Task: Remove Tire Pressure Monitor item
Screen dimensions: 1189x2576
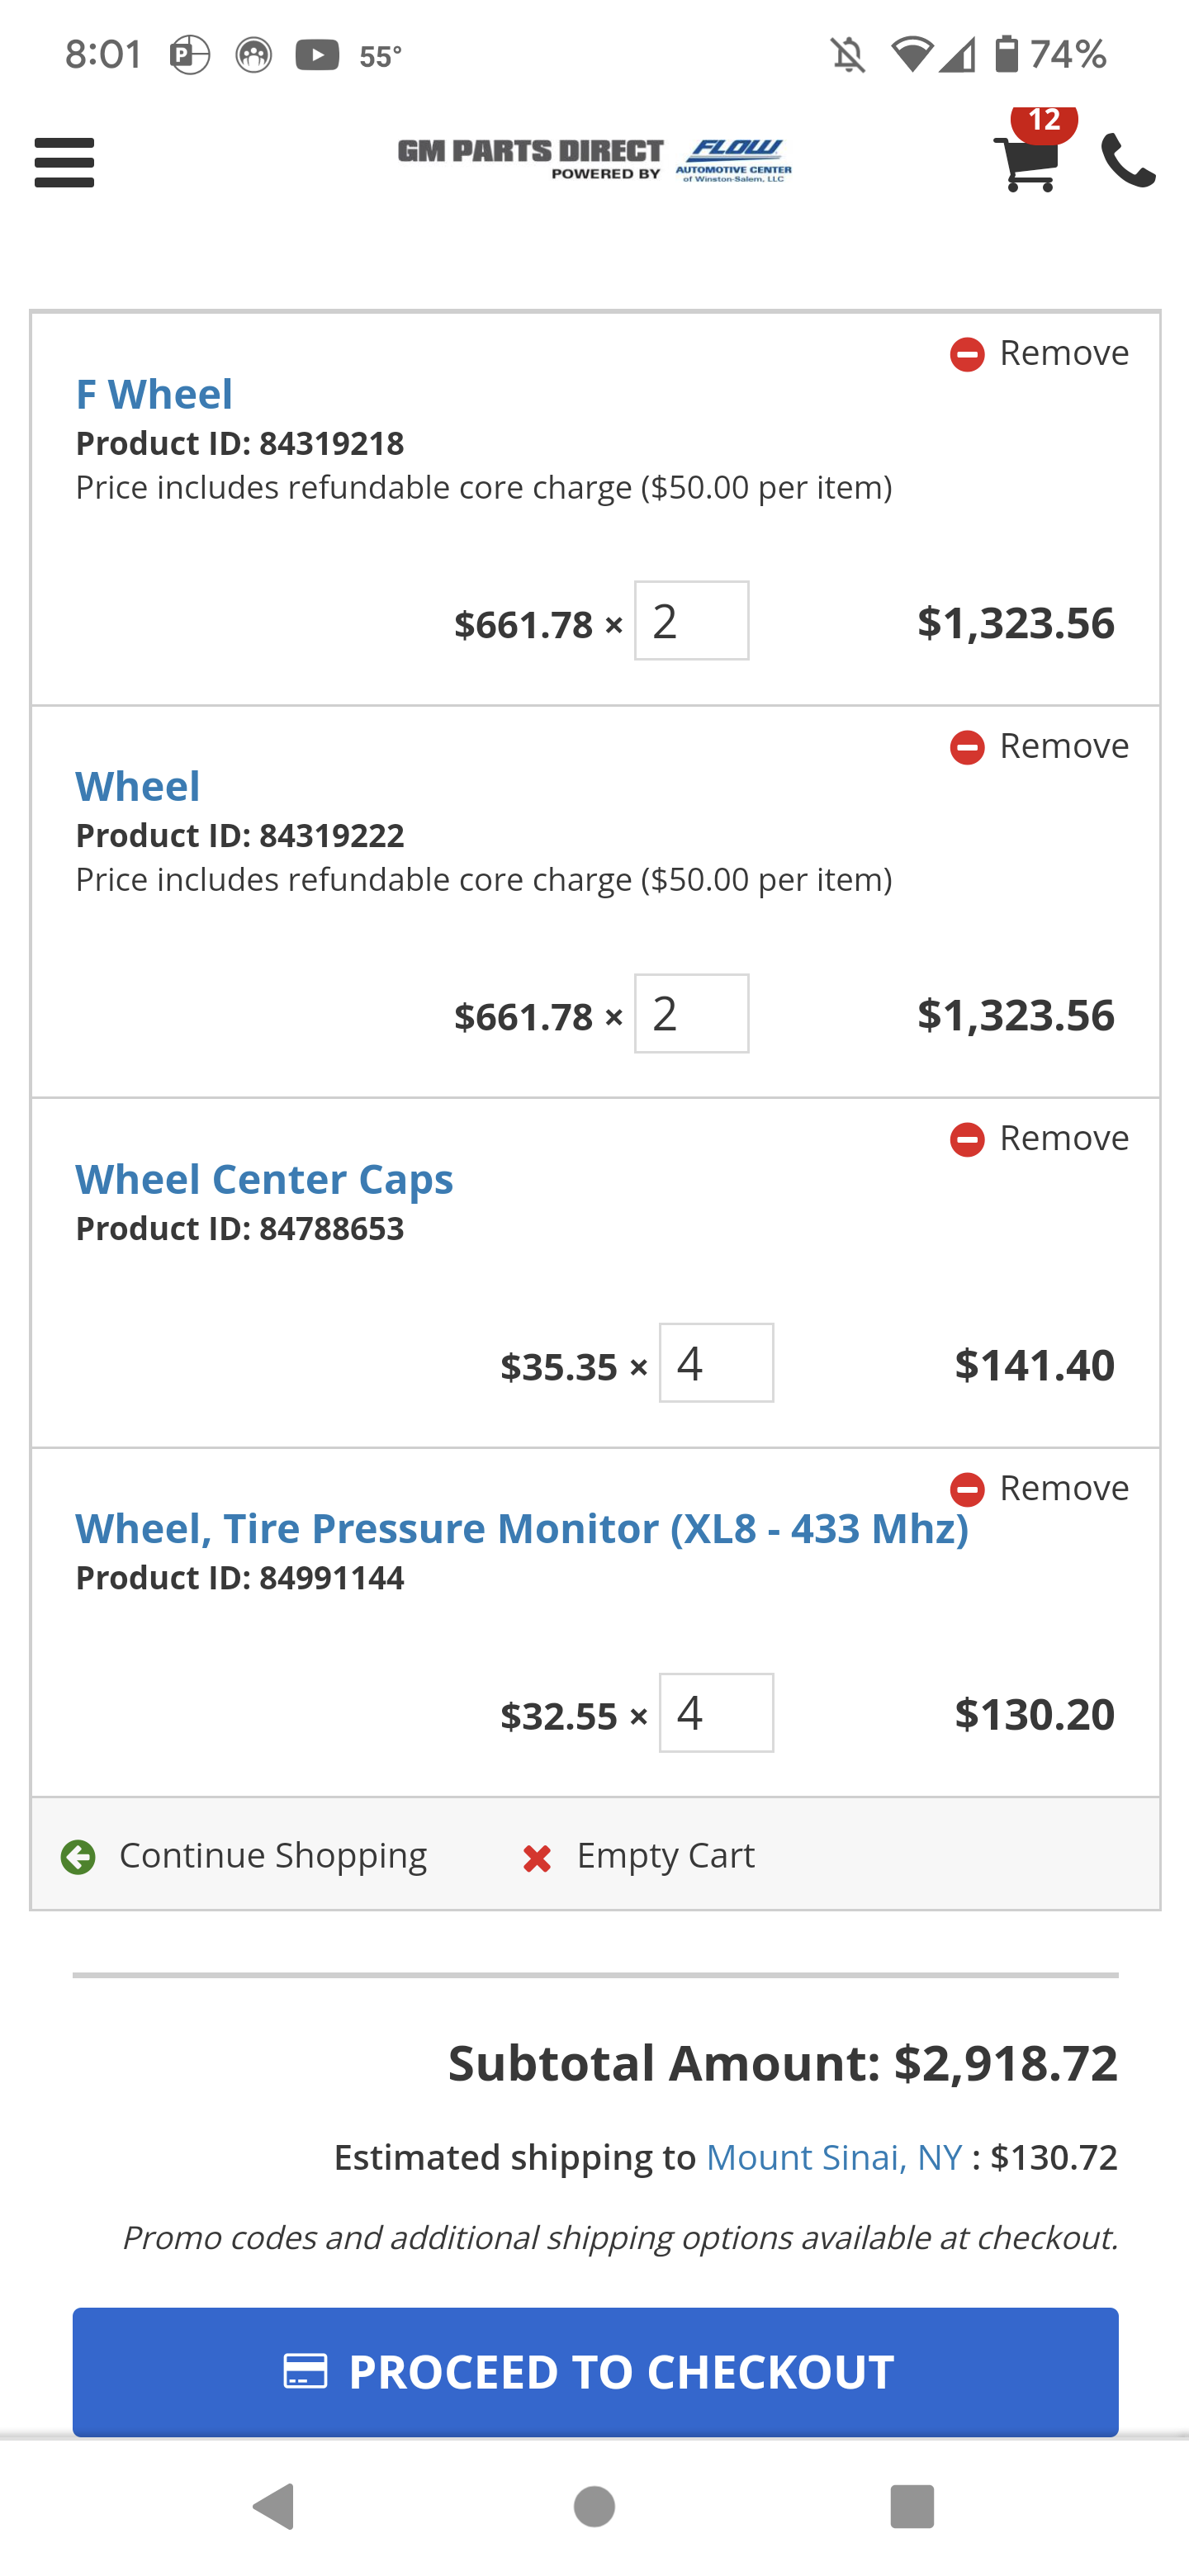Action: 1039,1488
